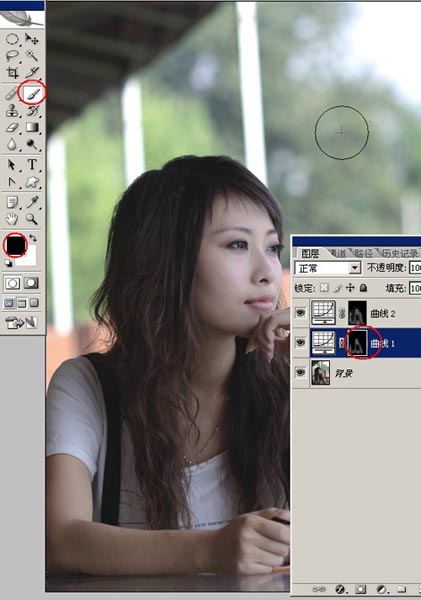
Task: Select the 曲线 2 layer mask thumbnail
Action: pos(357,313)
